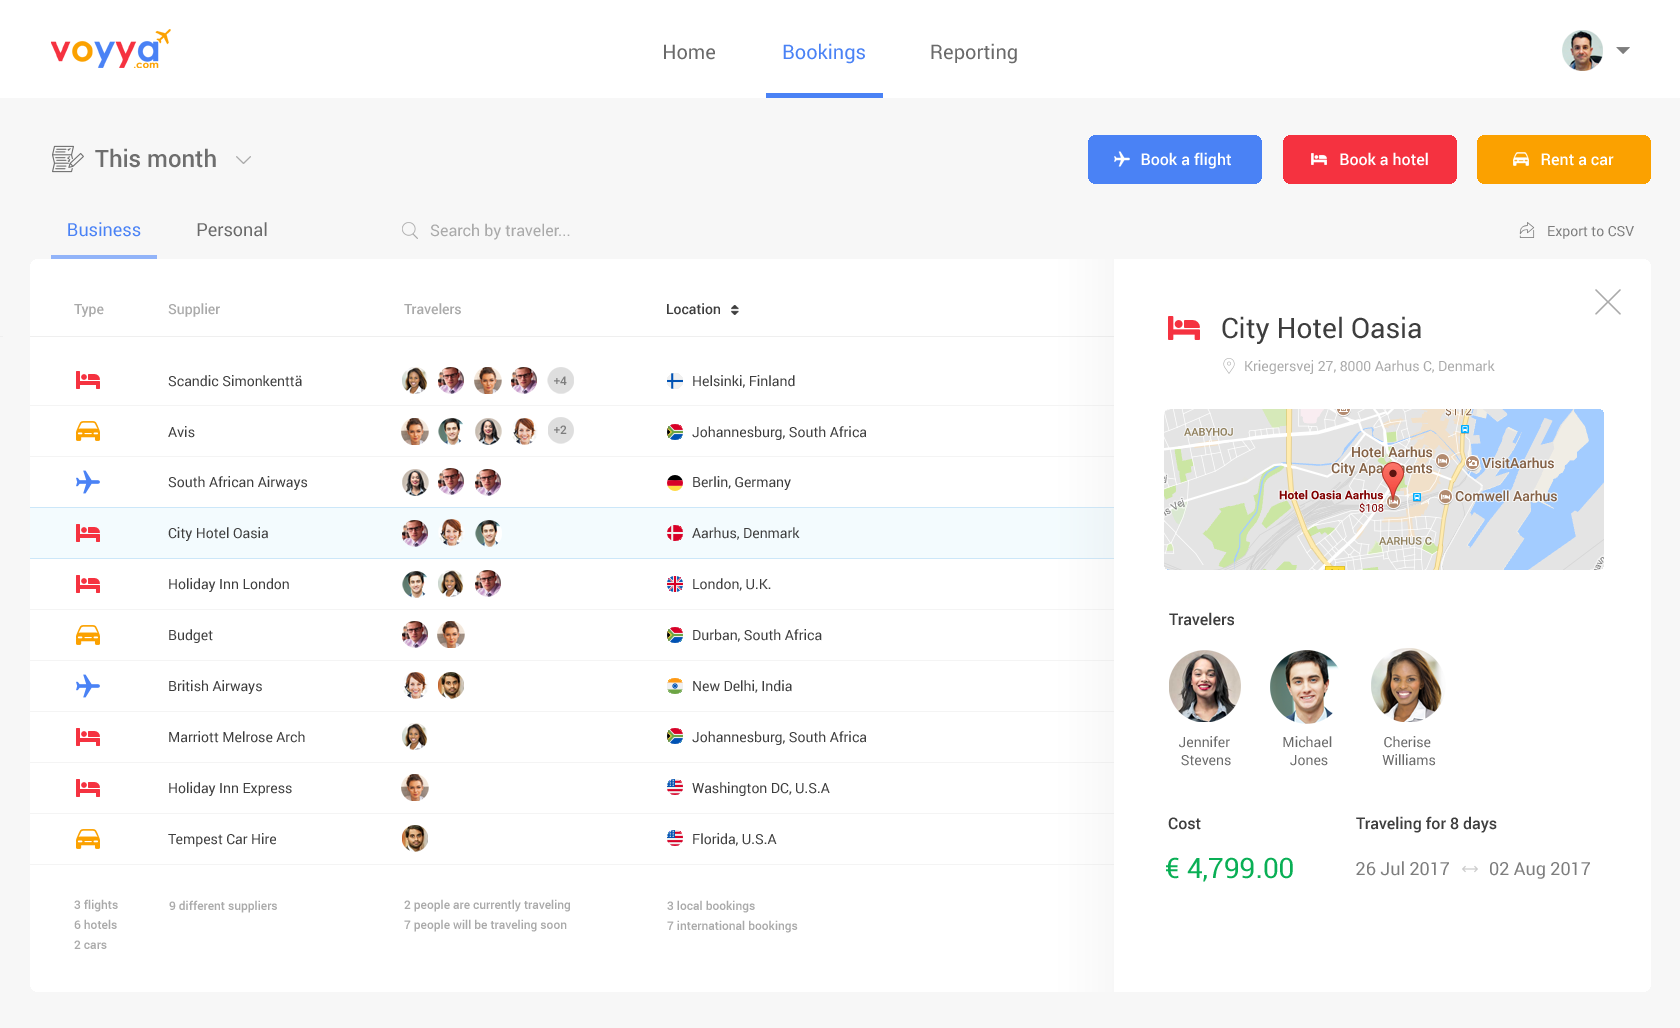Open the Home tab
1680x1028 pixels.
(689, 52)
